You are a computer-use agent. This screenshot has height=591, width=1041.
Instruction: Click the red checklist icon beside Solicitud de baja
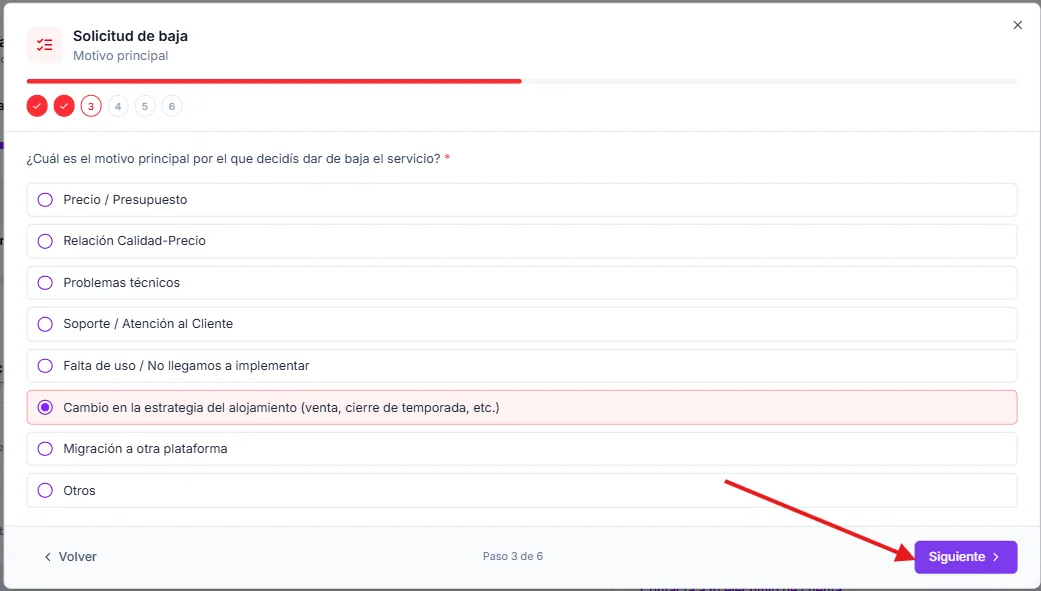click(44, 45)
